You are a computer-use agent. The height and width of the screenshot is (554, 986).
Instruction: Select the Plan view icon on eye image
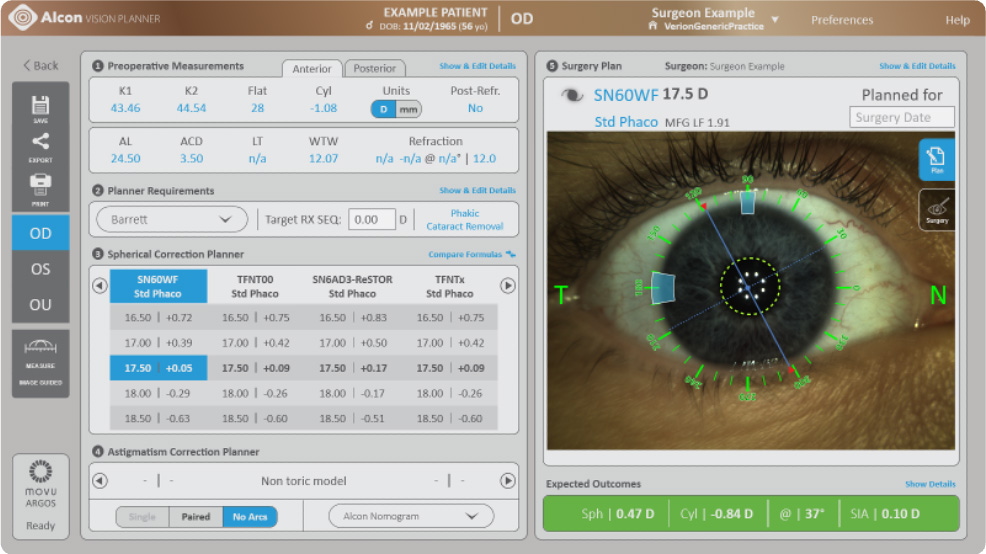[x=936, y=159]
